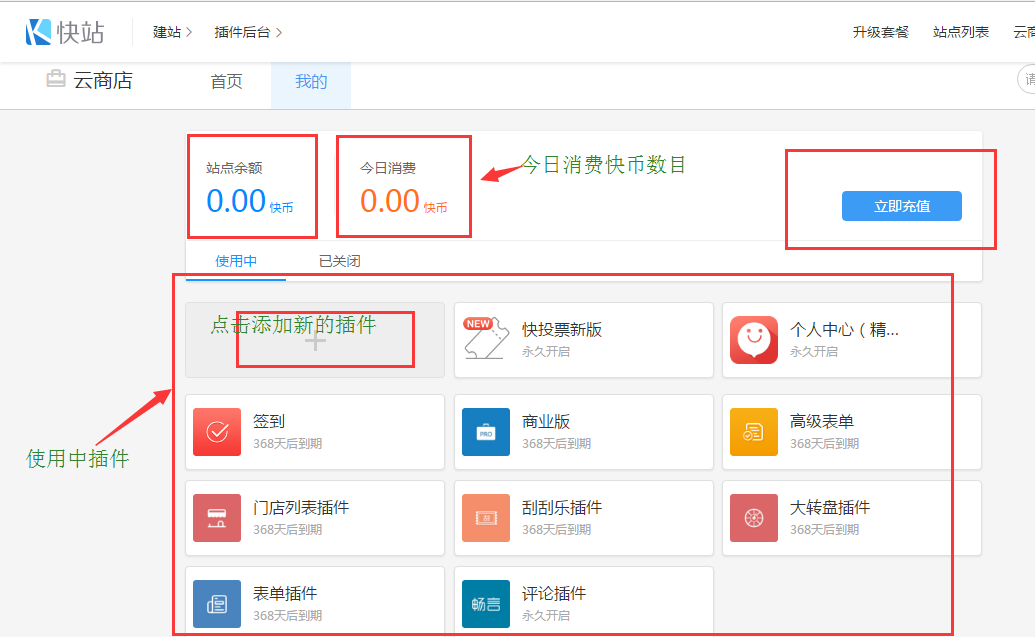Open the 大转盘插件 wheel icon
Viewport: 1035px width, 637px height.
click(753, 518)
